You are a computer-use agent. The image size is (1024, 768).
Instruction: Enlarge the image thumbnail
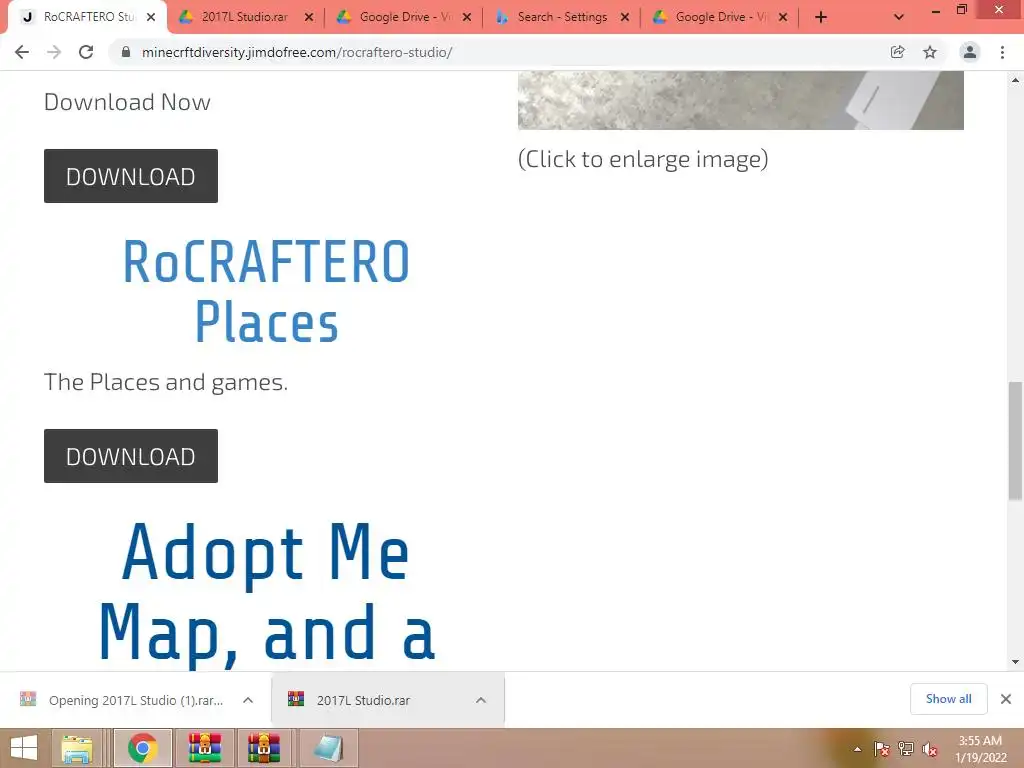741,100
